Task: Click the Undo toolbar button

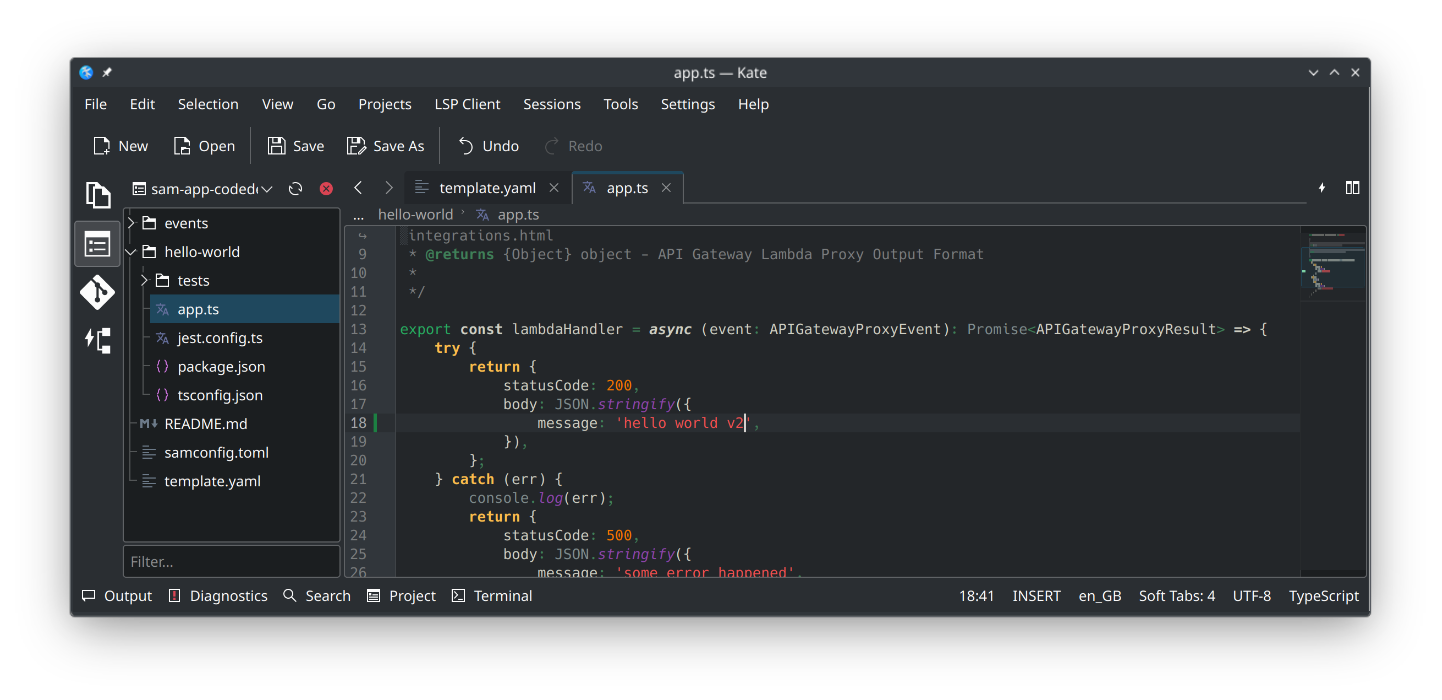Action: (488, 146)
